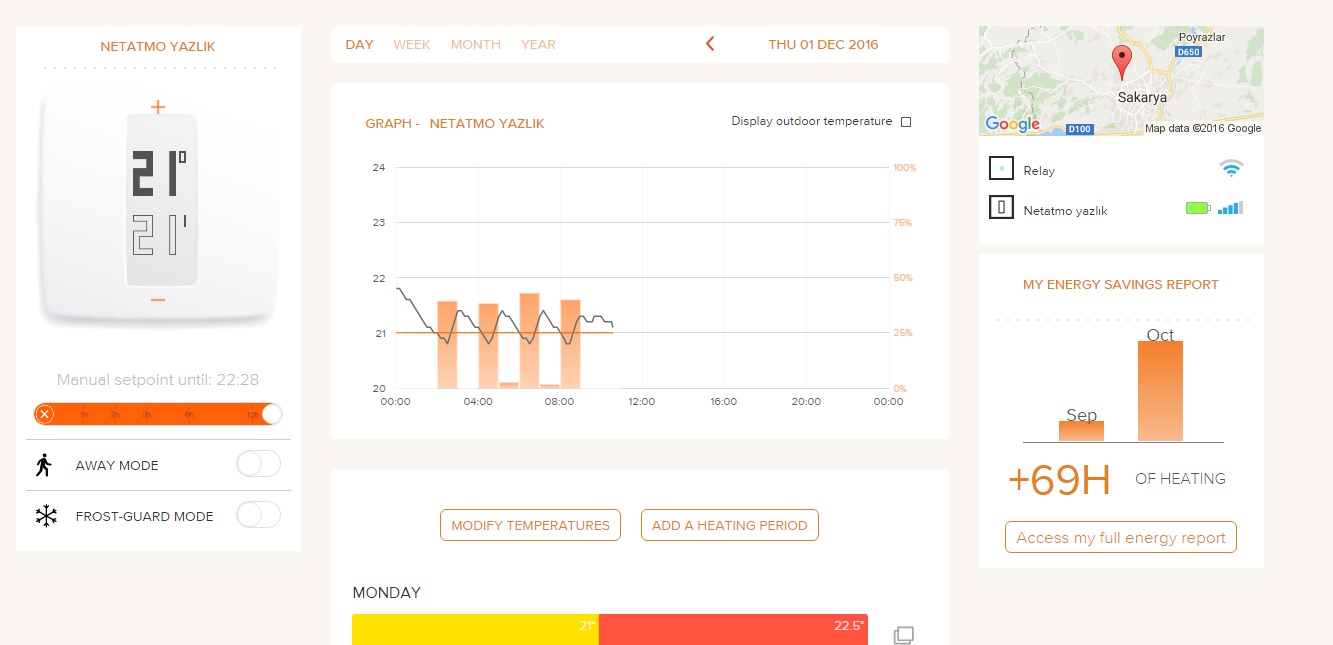The width and height of the screenshot is (1333, 645).
Task: Click the +69H heating figure
Action: (1059, 480)
